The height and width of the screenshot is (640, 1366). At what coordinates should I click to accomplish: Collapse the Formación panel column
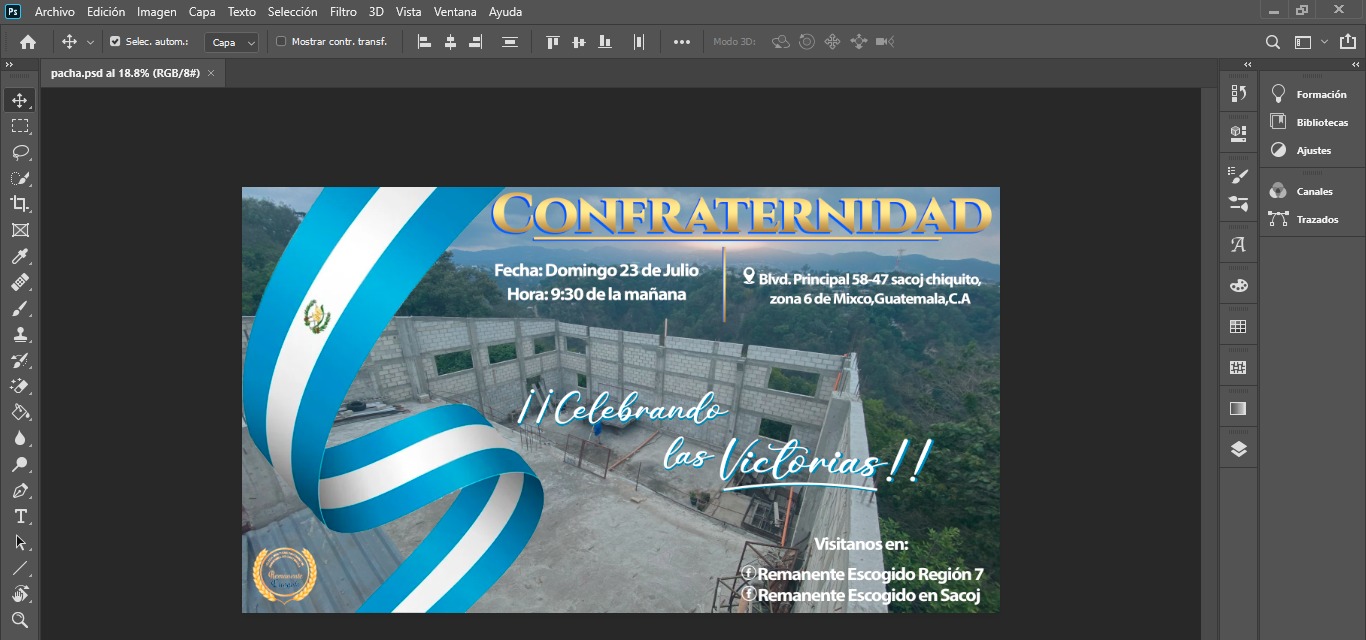point(1355,64)
